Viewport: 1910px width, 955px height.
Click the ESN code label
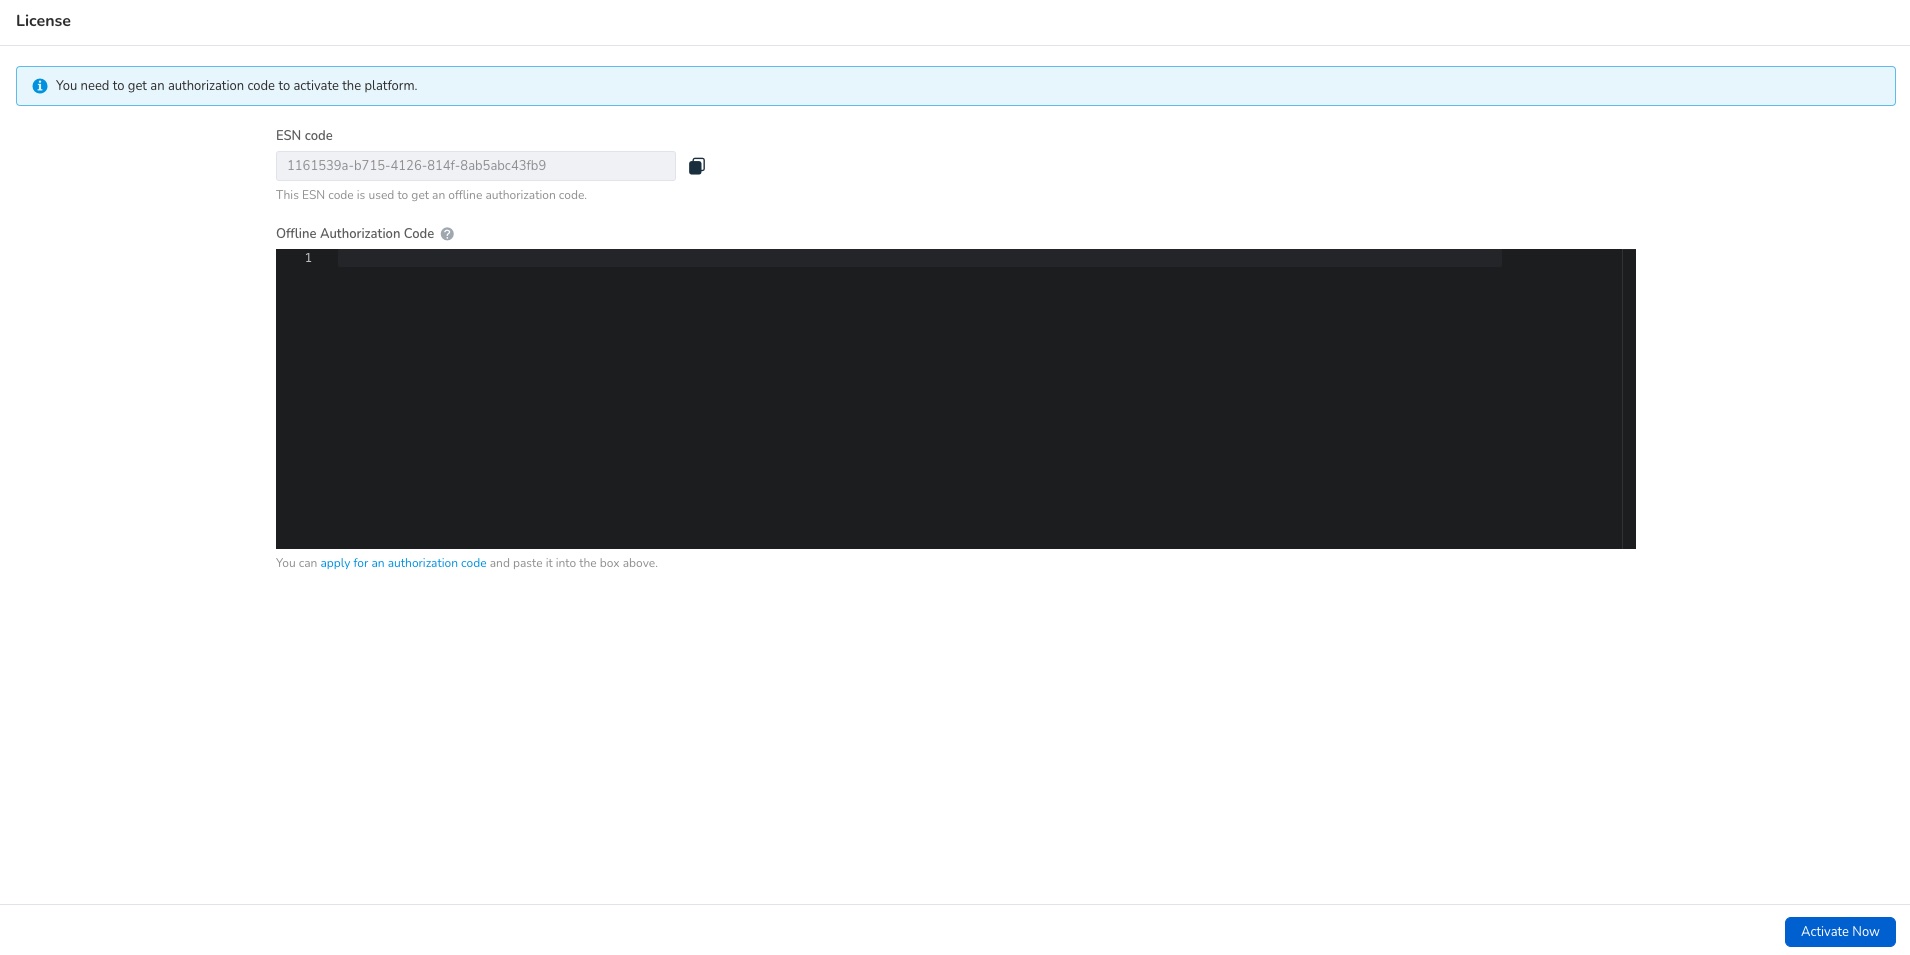coord(304,136)
